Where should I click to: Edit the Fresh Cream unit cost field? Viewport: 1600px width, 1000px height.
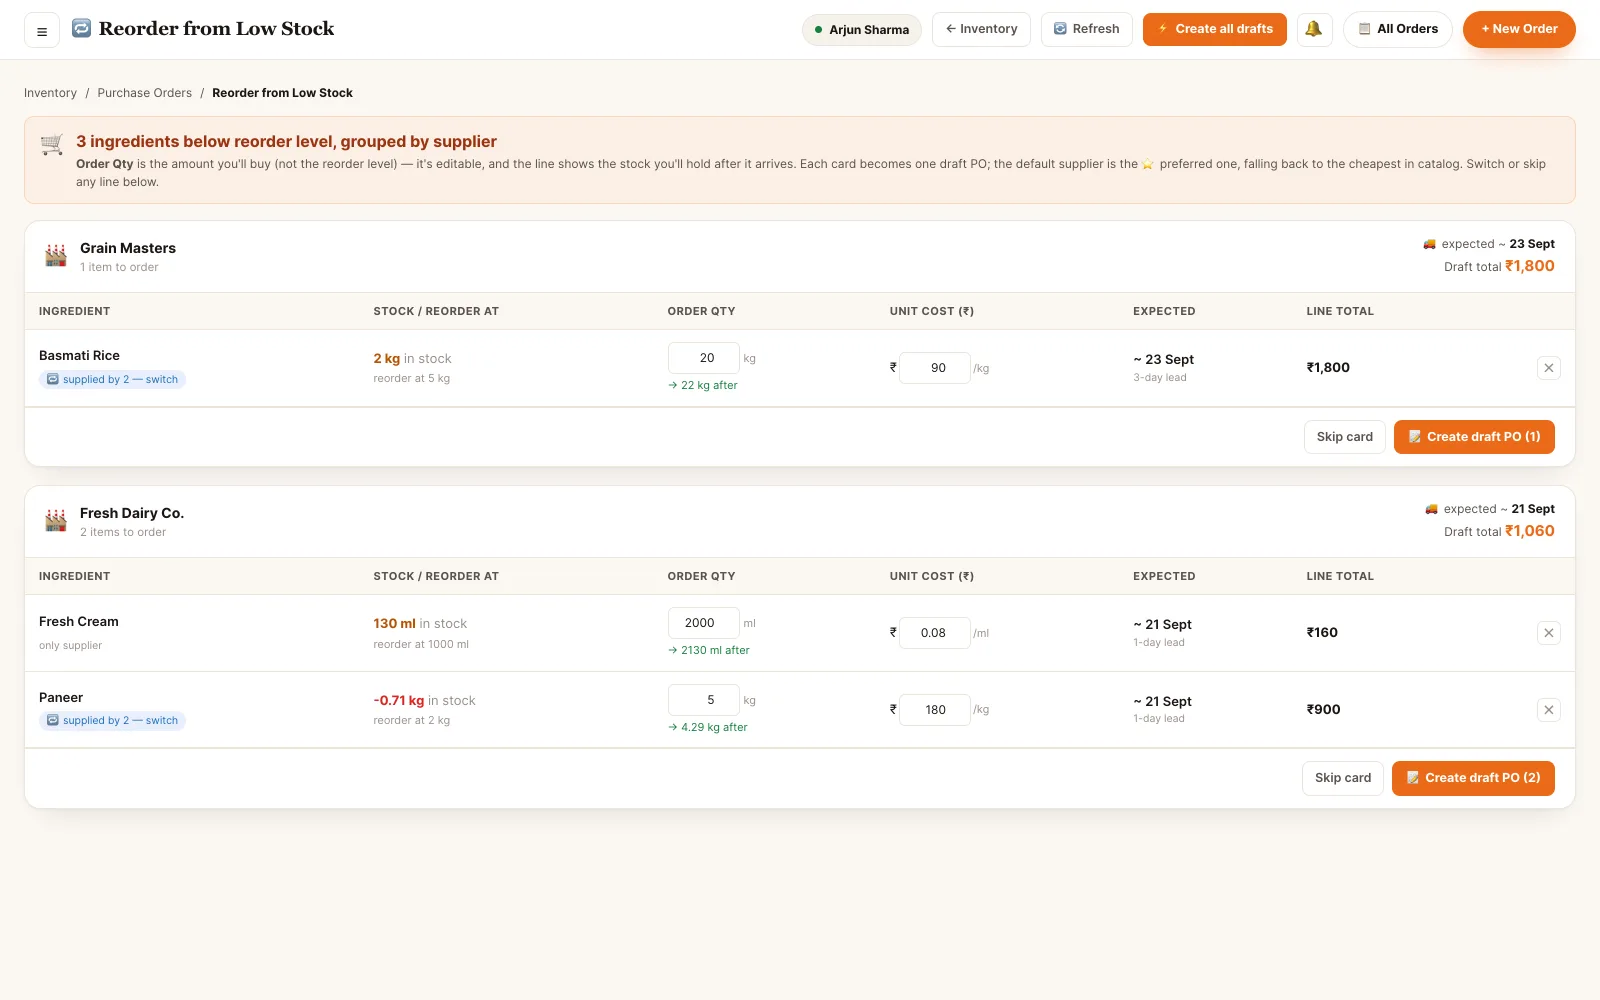tap(935, 633)
